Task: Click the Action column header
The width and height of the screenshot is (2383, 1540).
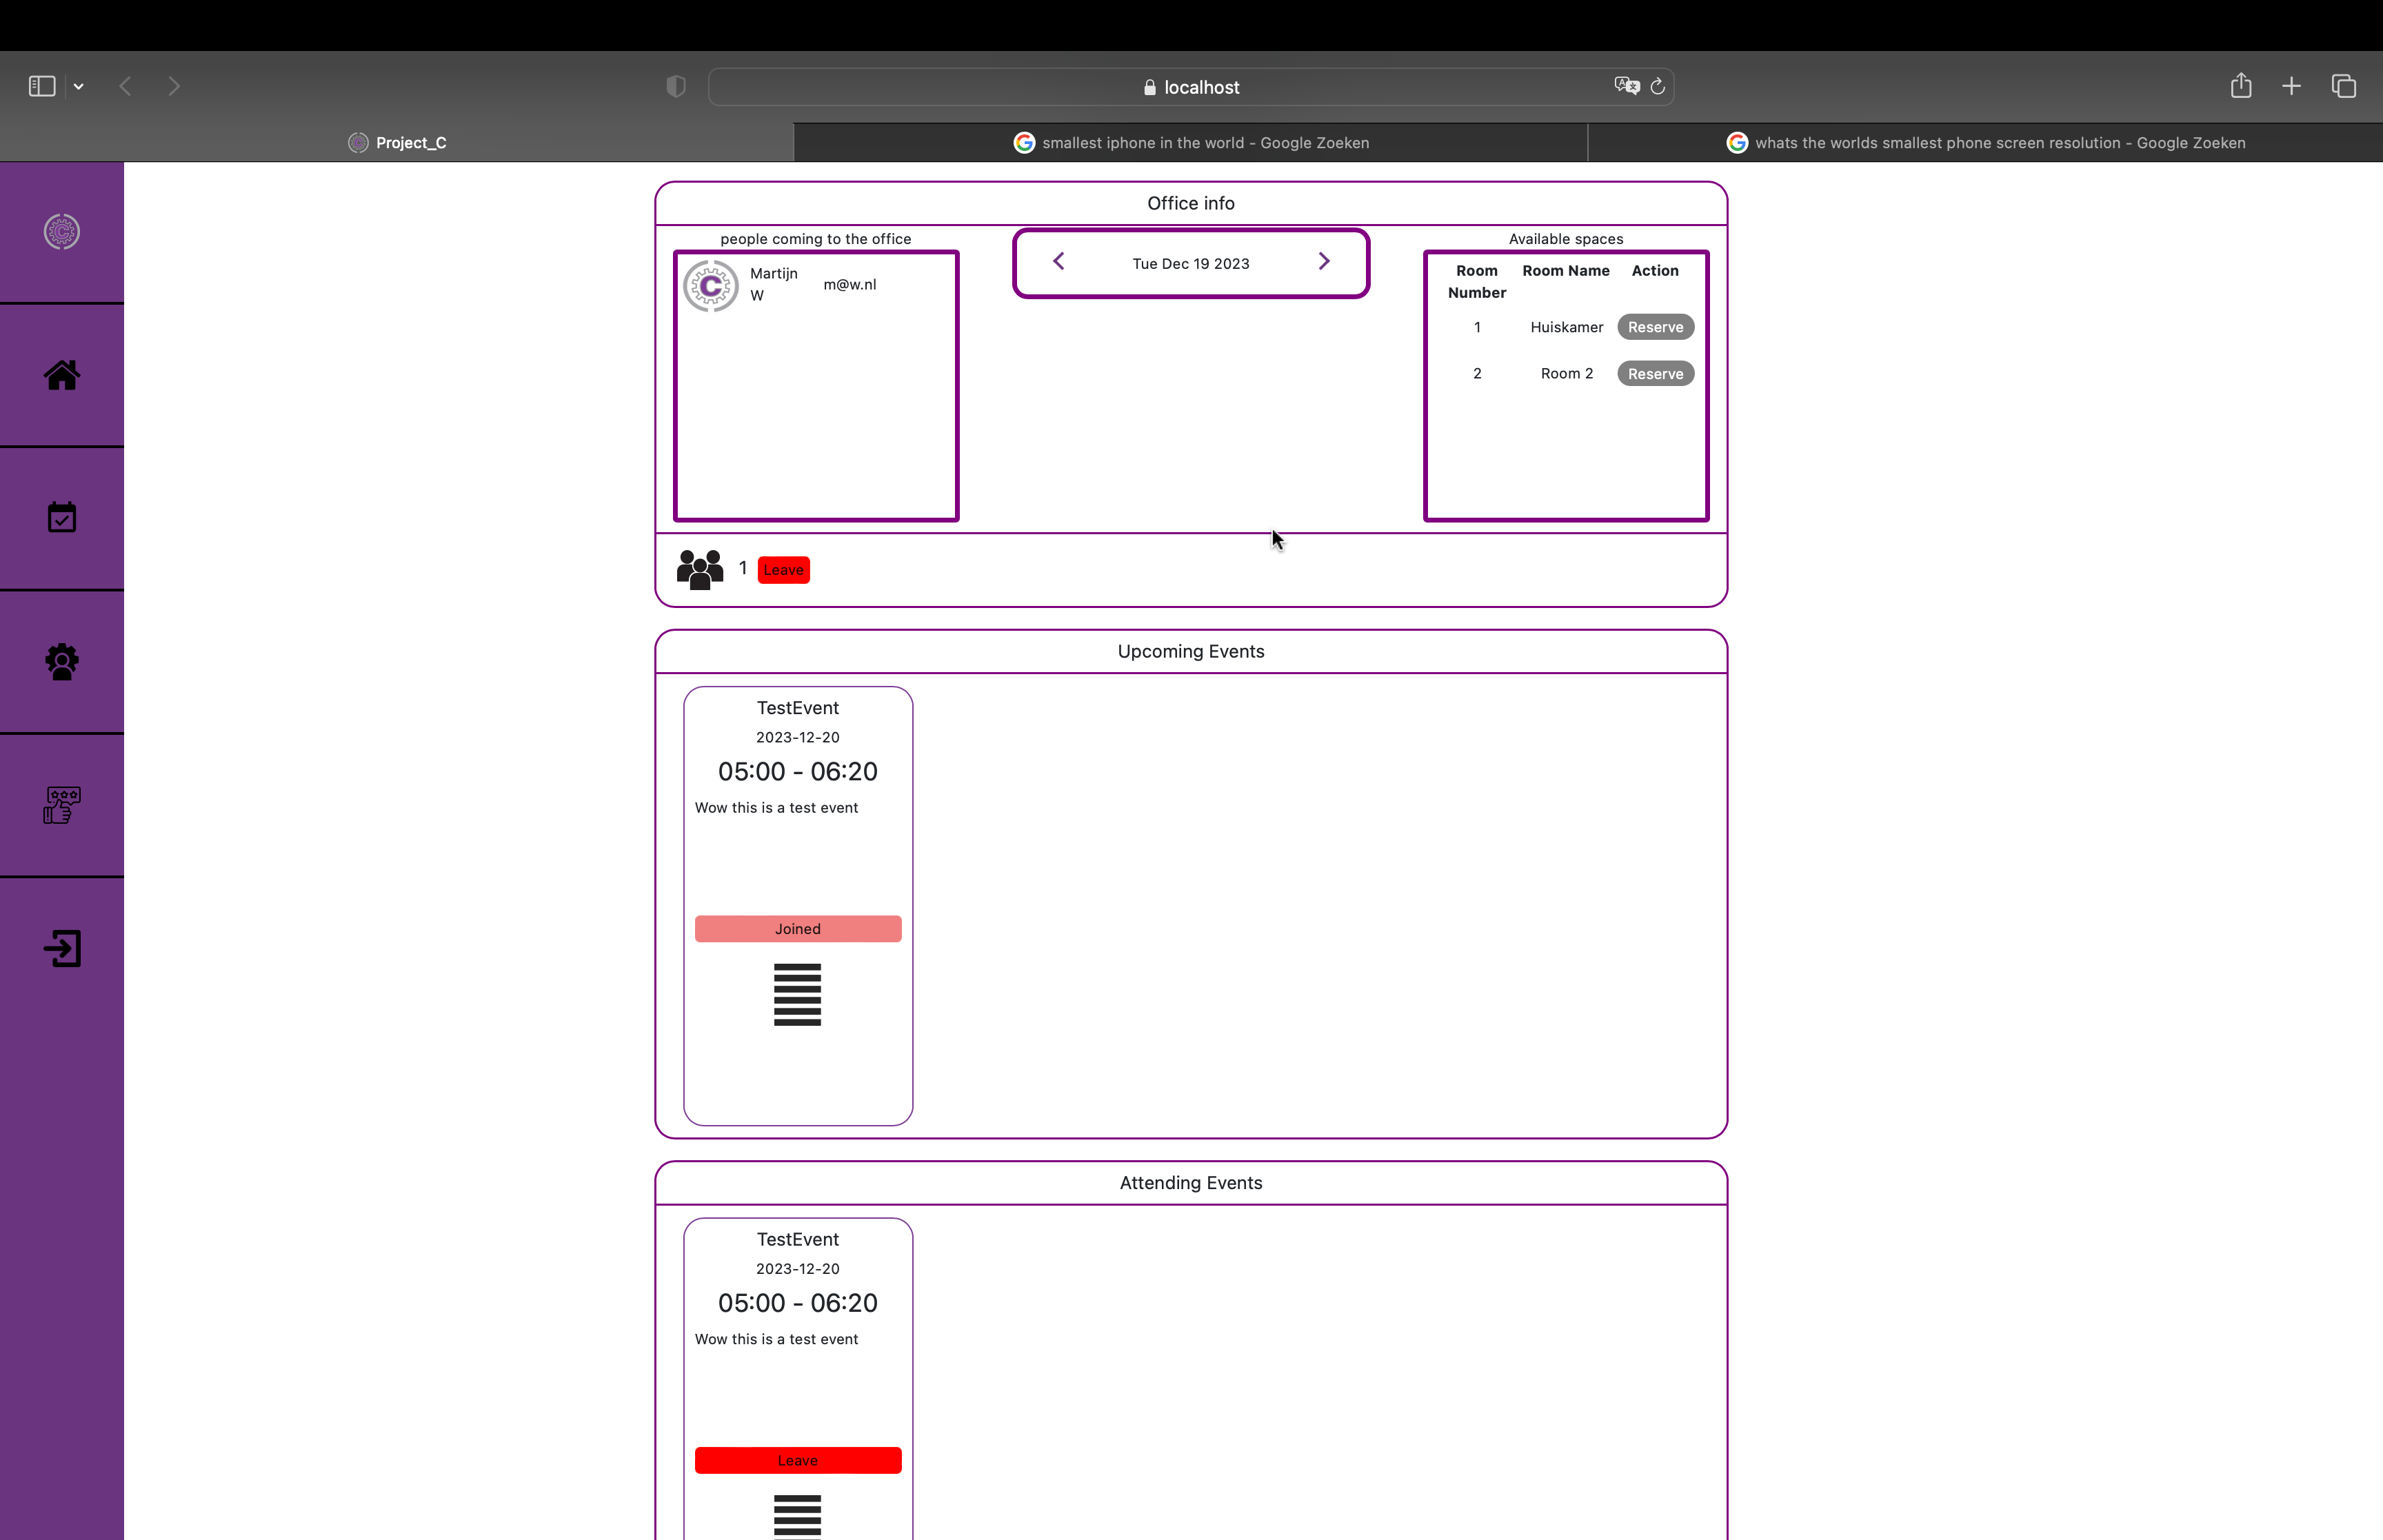Action: click(x=1655, y=271)
